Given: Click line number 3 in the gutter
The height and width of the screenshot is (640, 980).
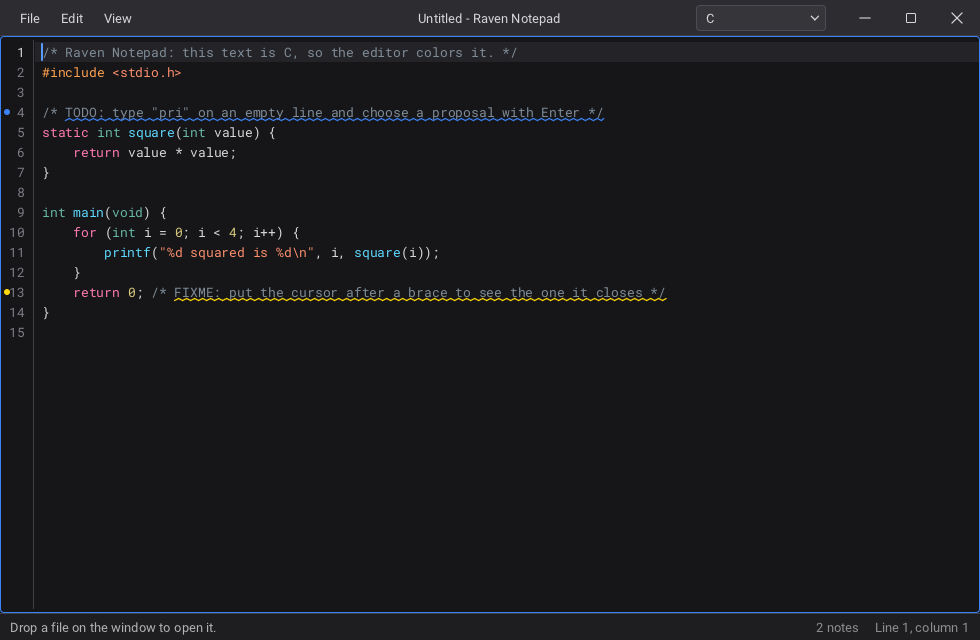Looking at the screenshot, I should [x=21, y=92].
